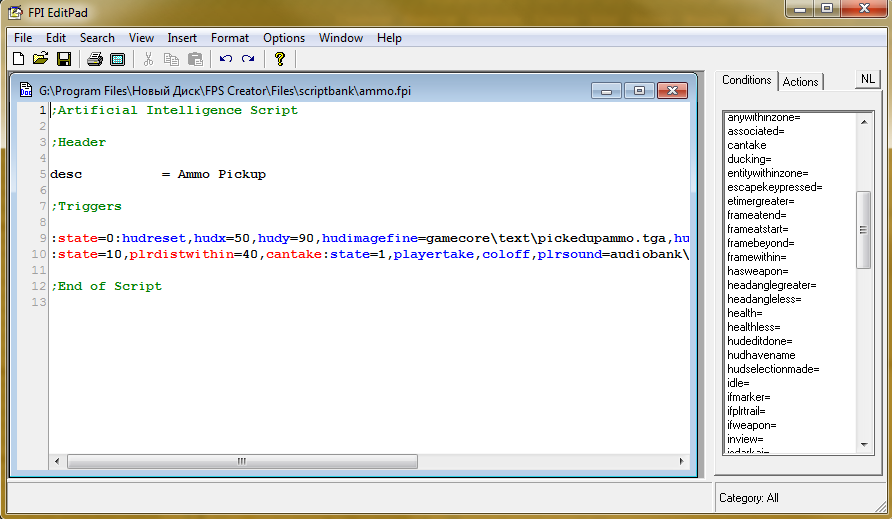Select hudhavename condition
The width and height of the screenshot is (892, 519).
pyautogui.click(x=761, y=355)
